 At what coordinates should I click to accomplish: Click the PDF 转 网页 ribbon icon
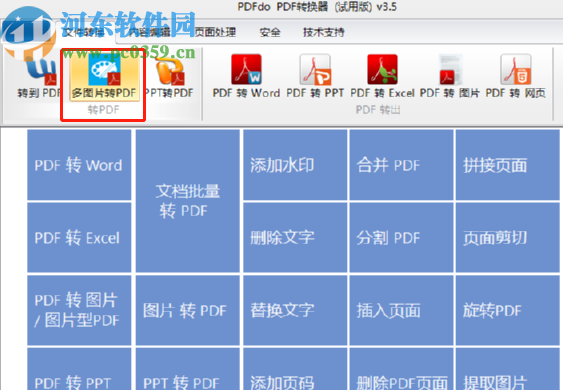(x=516, y=76)
